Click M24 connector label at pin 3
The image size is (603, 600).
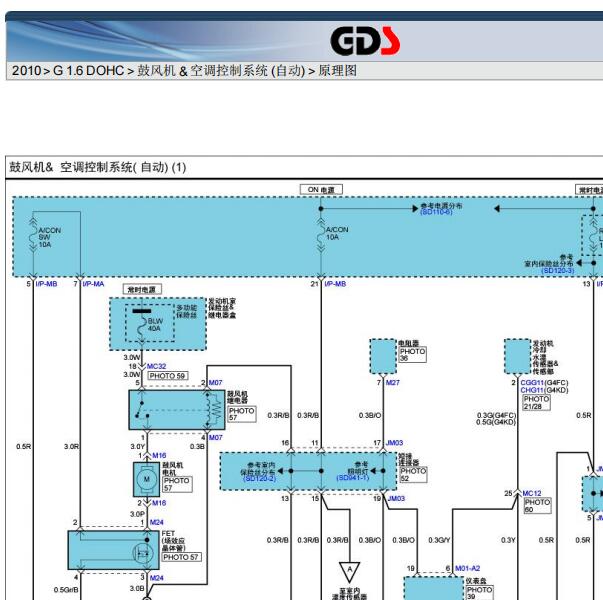(x=157, y=578)
